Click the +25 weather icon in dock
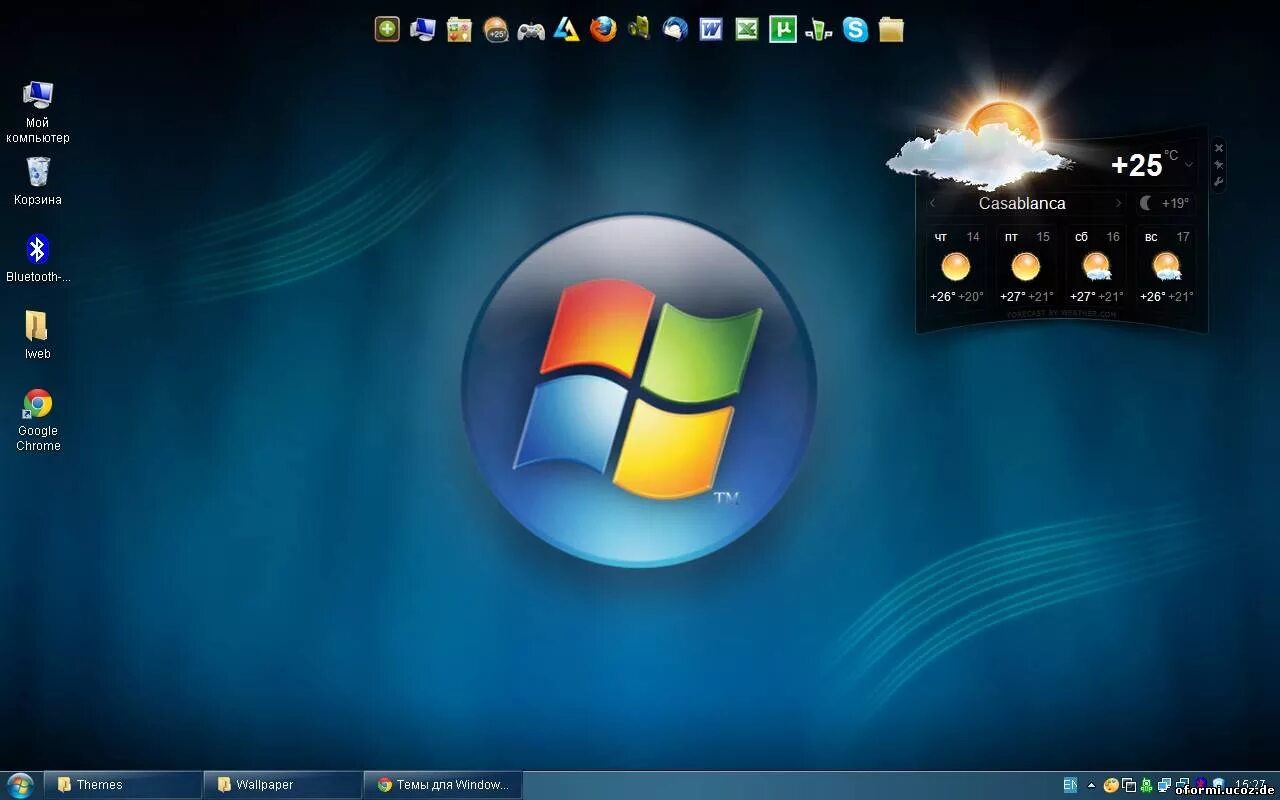This screenshot has width=1280, height=800. pyautogui.click(x=495, y=29)
